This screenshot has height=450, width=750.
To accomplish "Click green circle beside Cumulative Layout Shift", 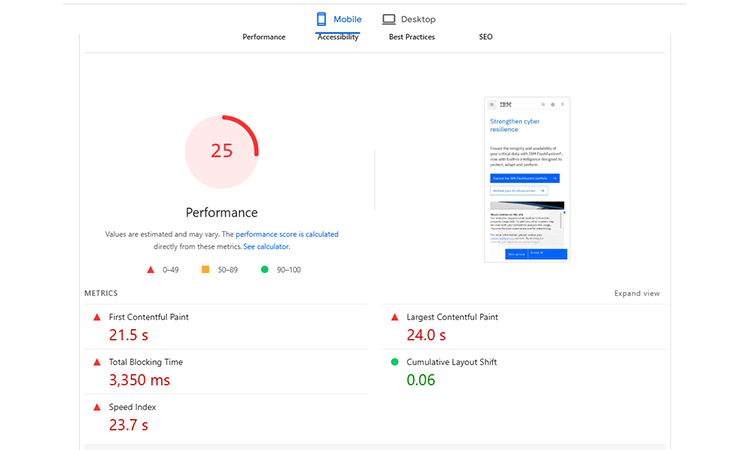I will pos(394,362).
